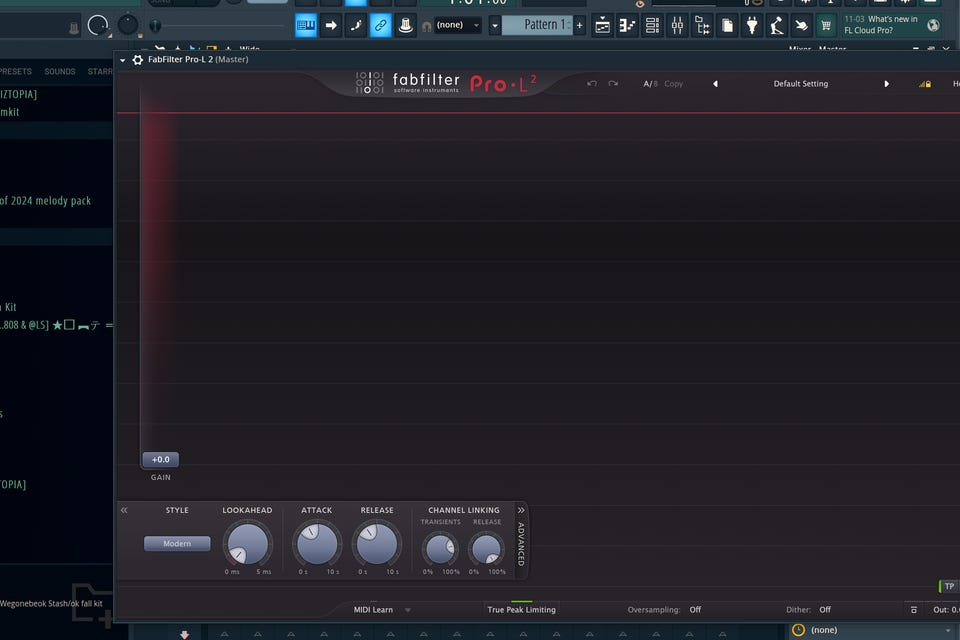Switch to SOUNDS browser tab
Screen dimensions: 960x640
tap(59, 72)
